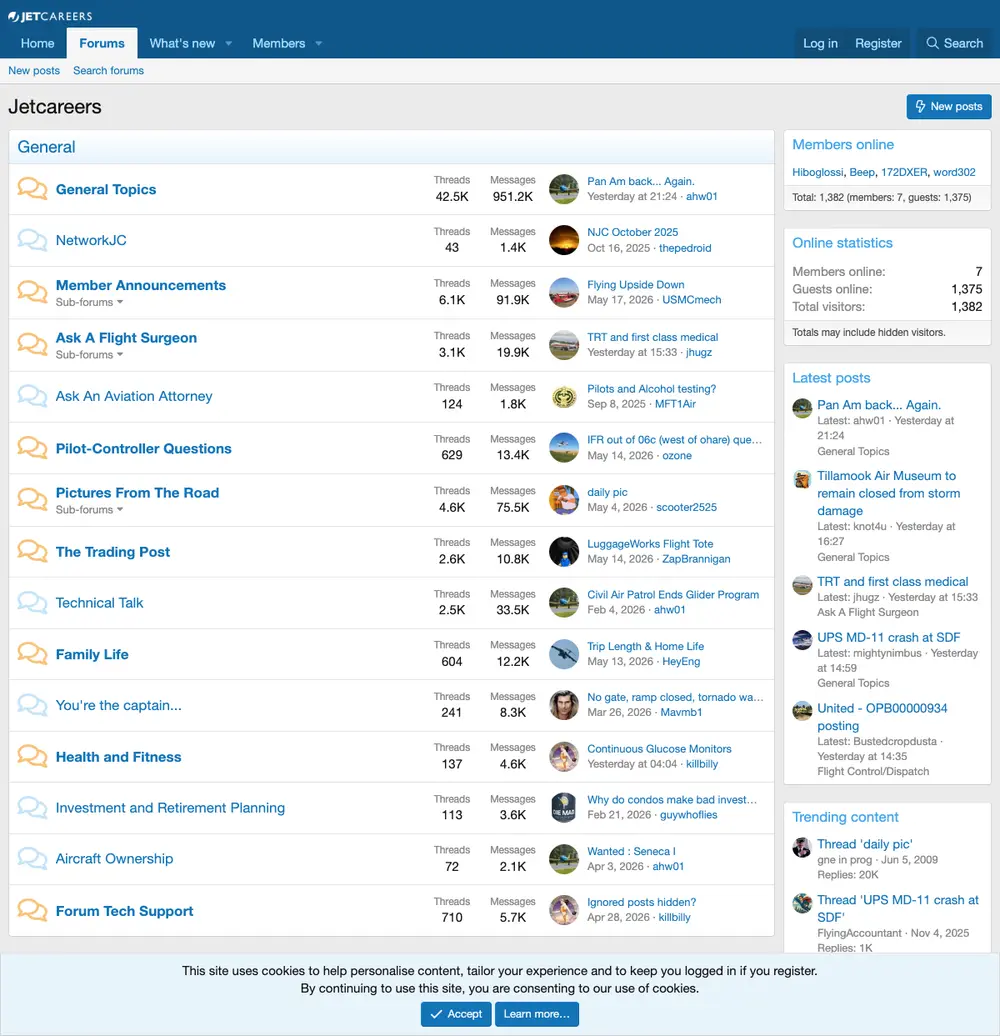
Task: Open the General Topics forum
Action: point(106,190)
